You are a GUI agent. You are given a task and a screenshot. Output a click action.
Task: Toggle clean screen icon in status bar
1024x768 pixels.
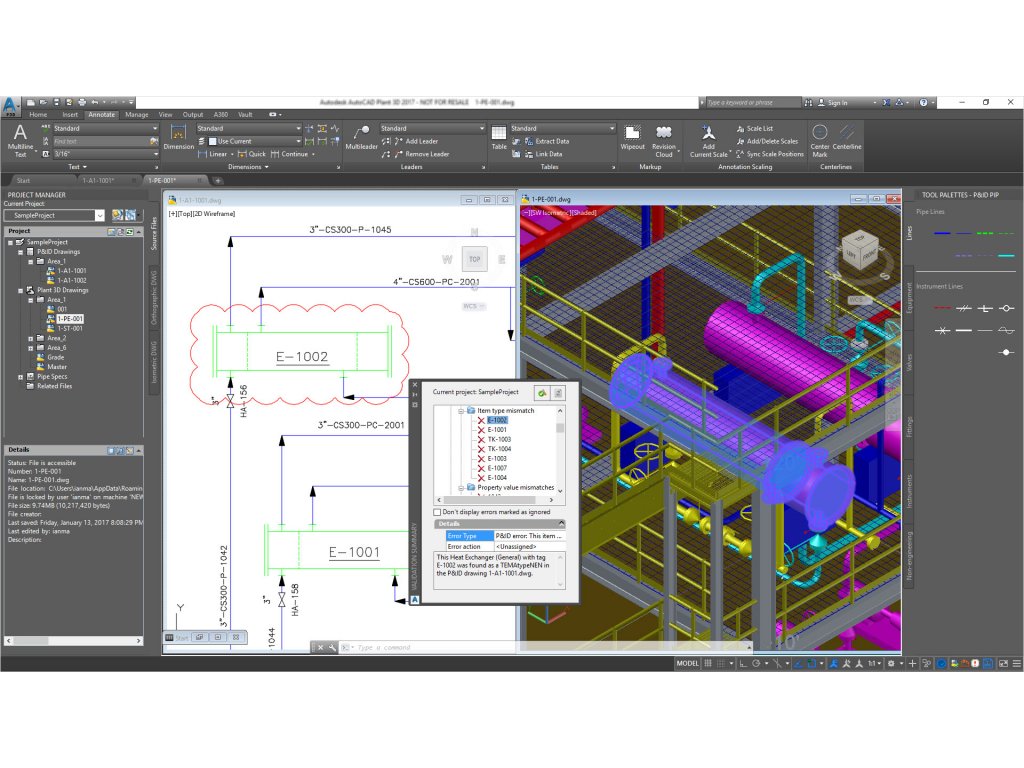(x=1003, y=664)
